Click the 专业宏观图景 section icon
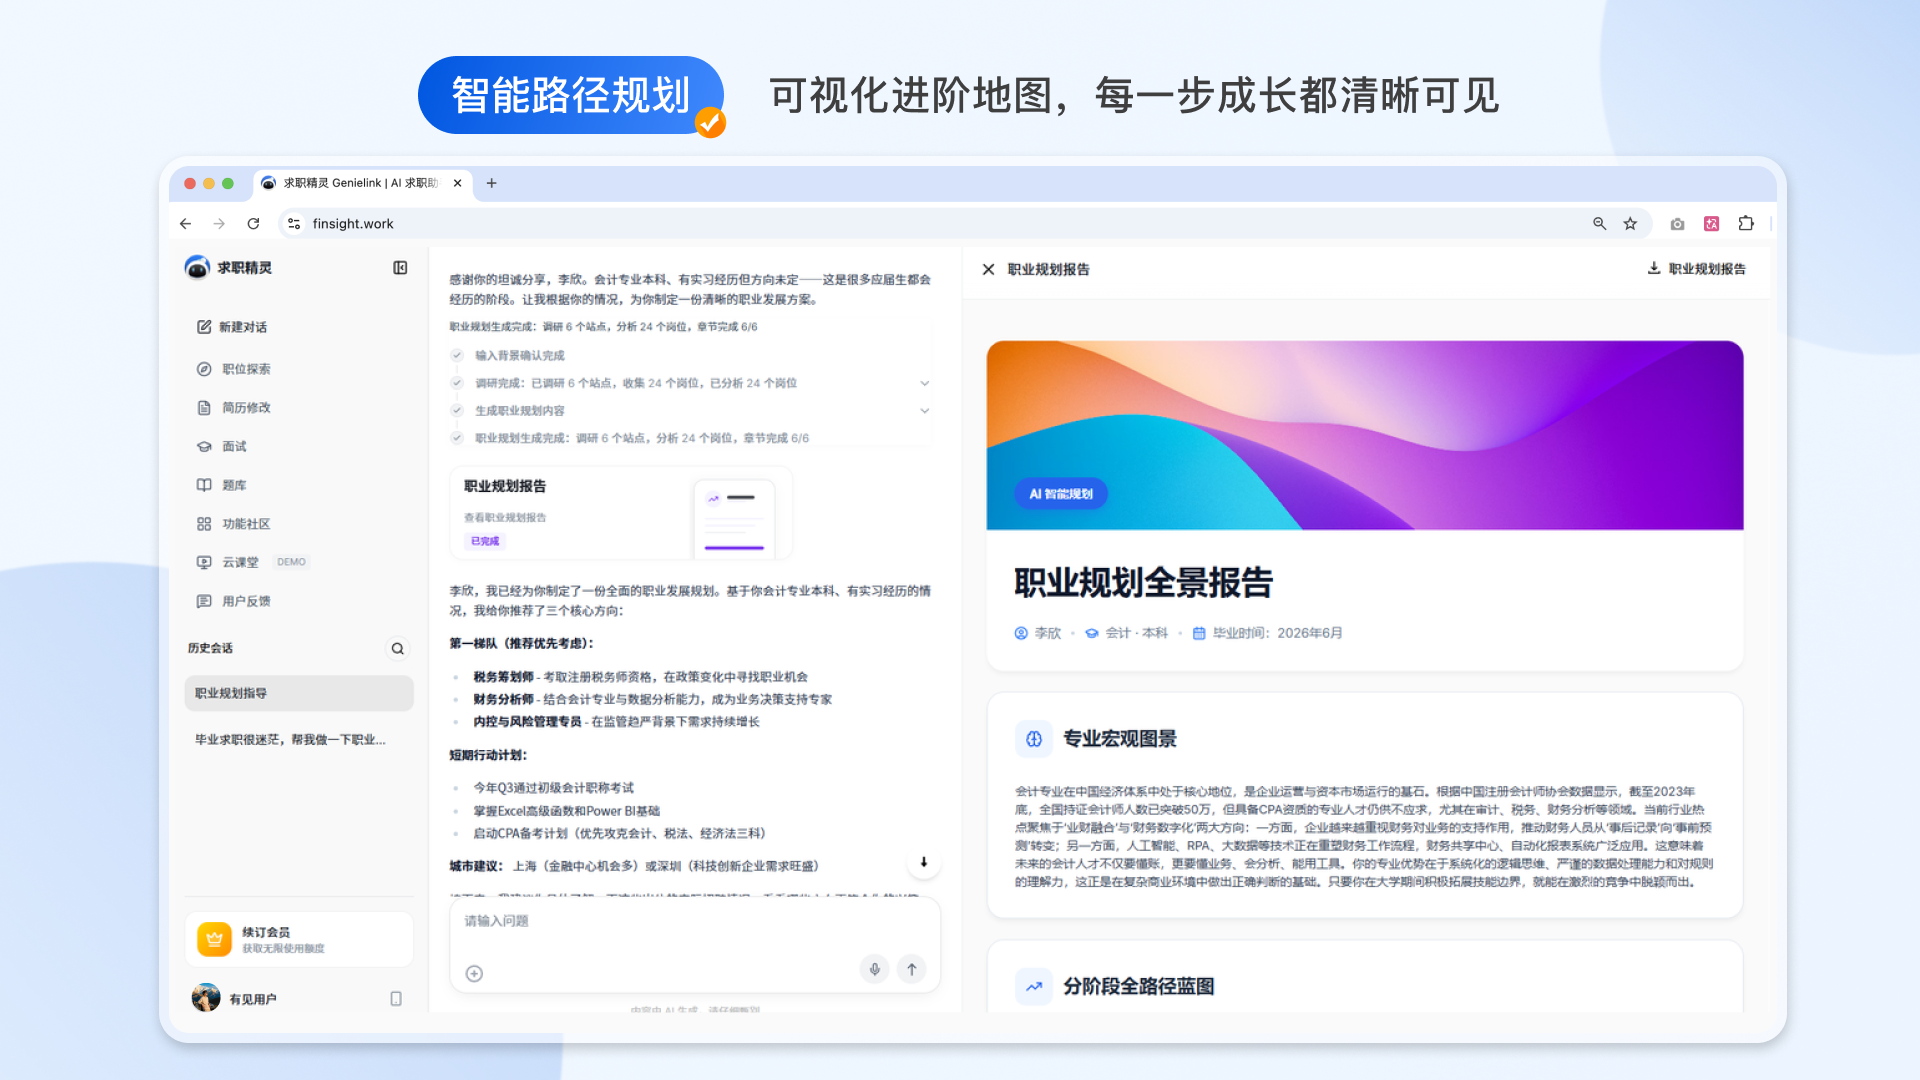This screenshot has height=1080, width=1920. 1034,739
